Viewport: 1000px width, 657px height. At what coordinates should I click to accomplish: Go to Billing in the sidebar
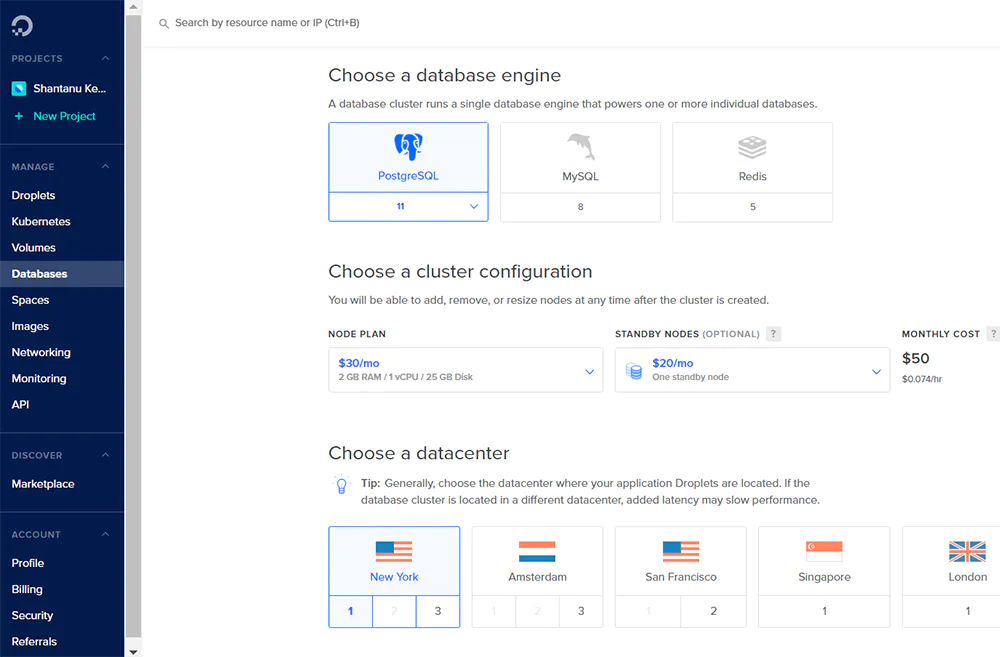tap(27, 590)
